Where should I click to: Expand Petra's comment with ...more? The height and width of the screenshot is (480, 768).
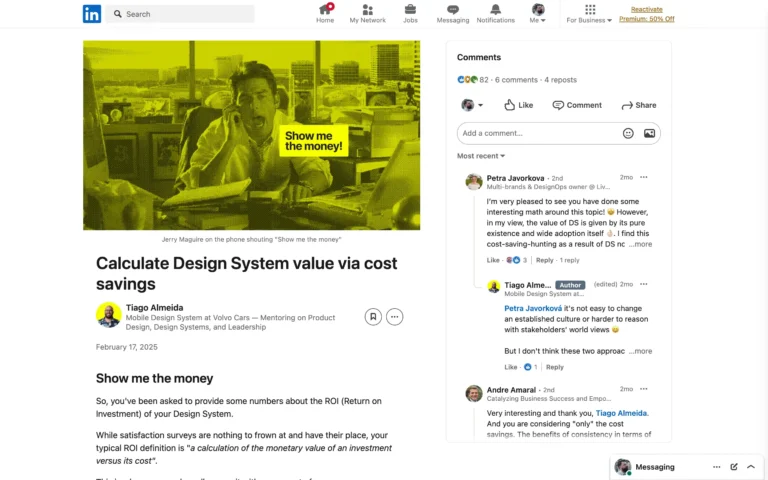[x=641, y=244]
